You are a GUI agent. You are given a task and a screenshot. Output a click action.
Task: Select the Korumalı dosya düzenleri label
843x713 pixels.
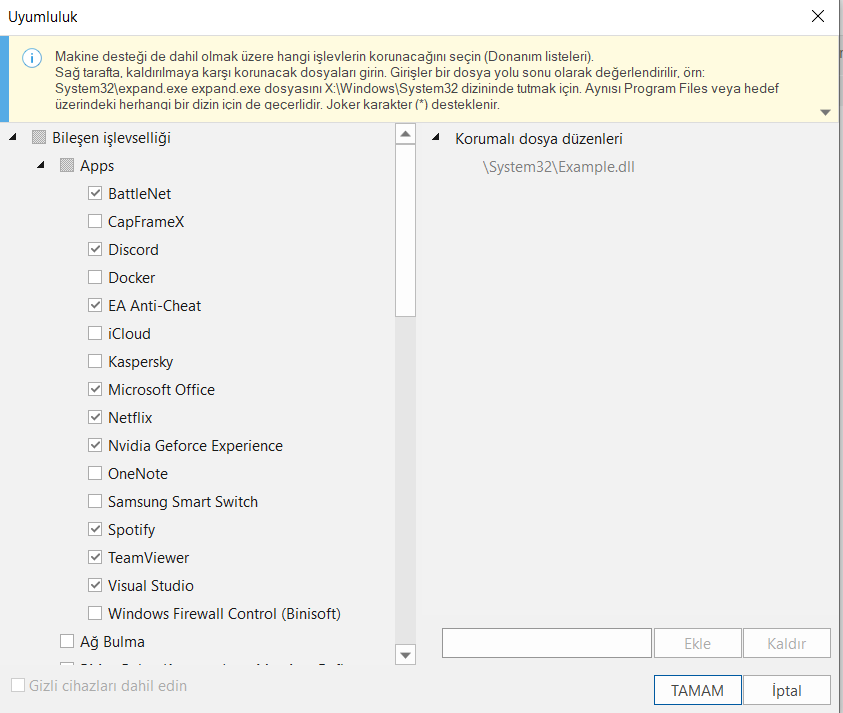(539, 139)
